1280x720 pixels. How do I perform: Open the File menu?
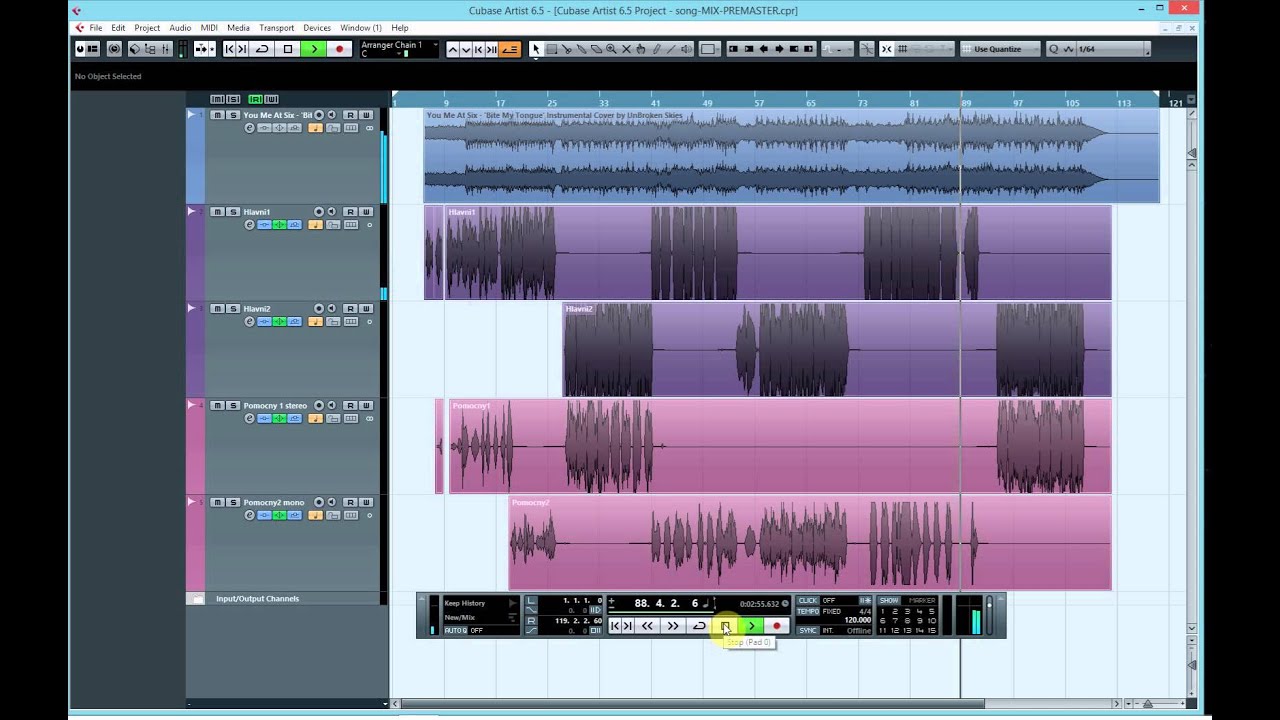(96, 28)
